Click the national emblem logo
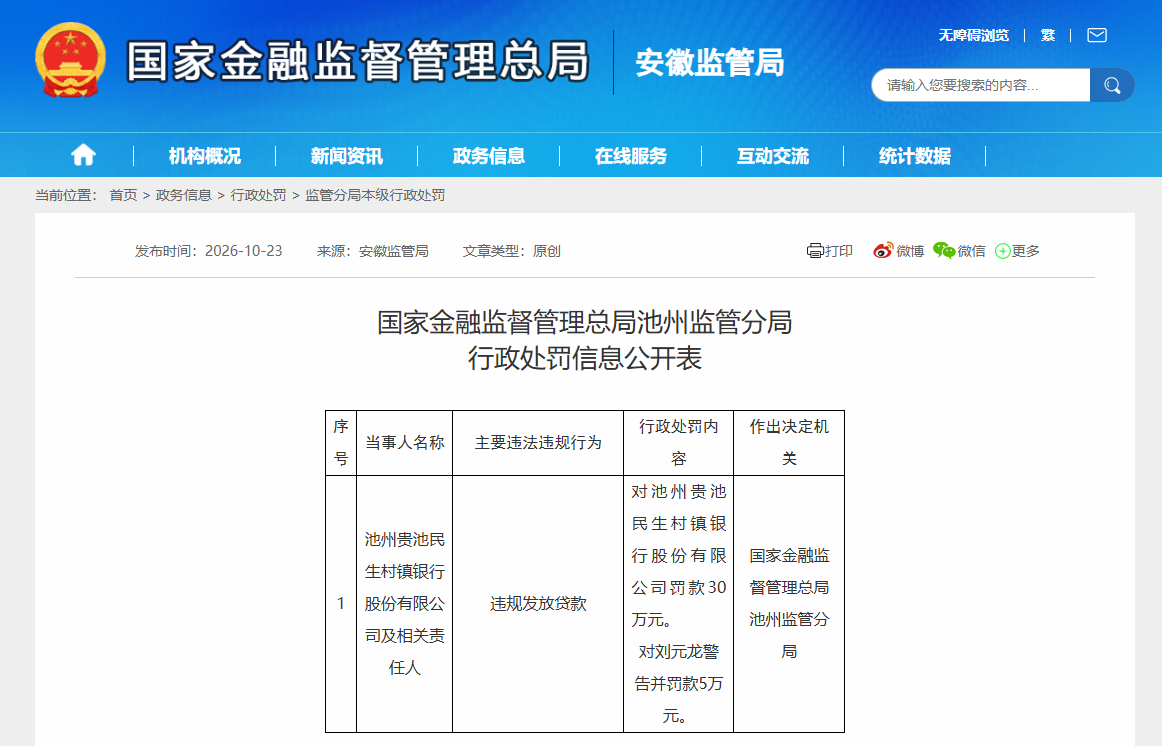Viewport: 1162px width, 746px height. [70, 60]
